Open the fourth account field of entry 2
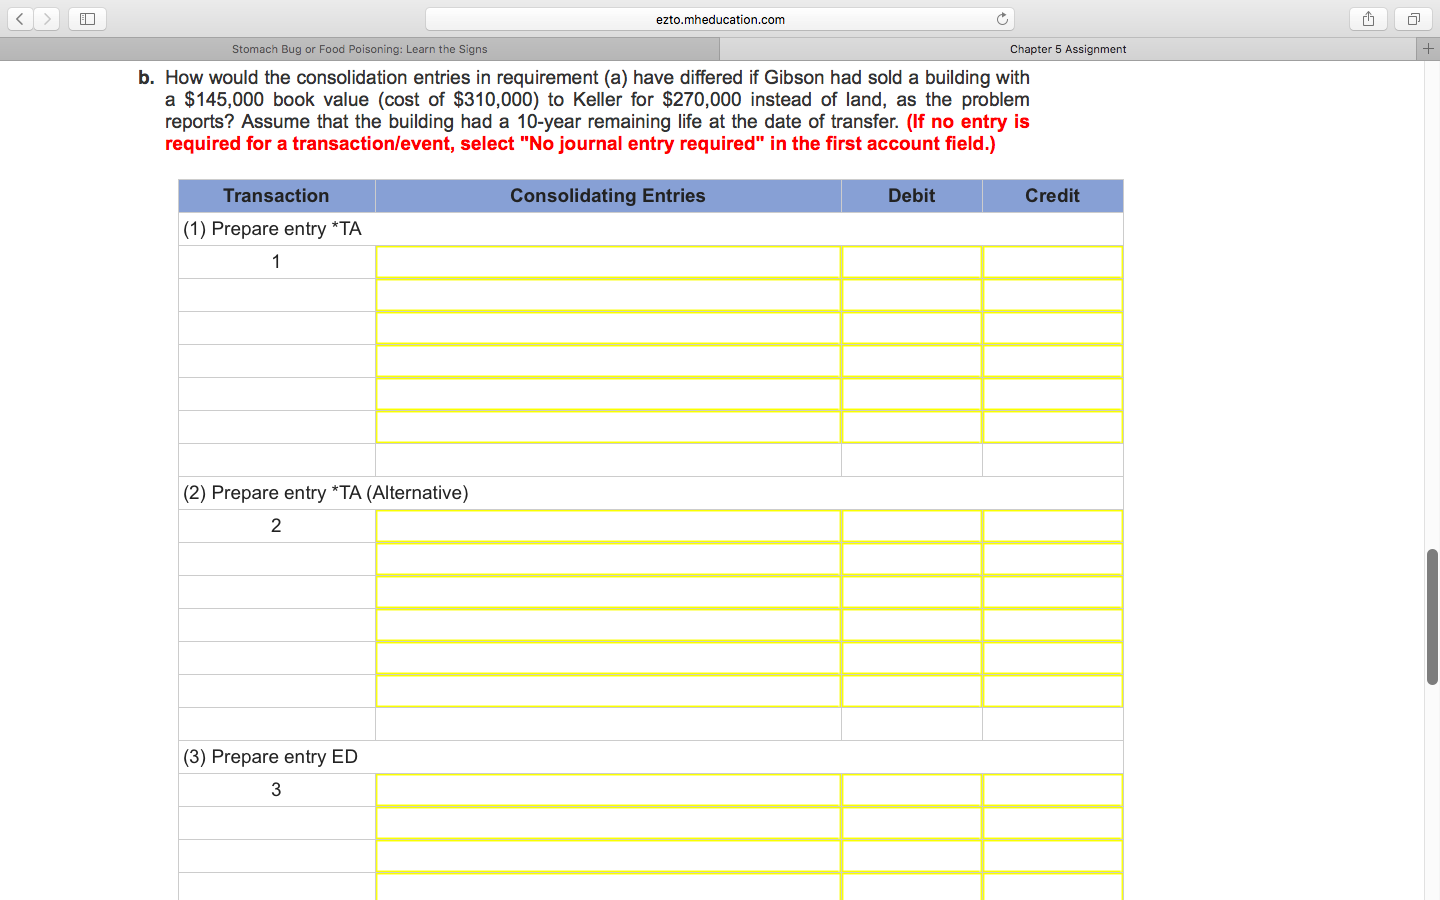Image resolution: width=1440 pixels, height=900 pixels. tap(608, 625)
